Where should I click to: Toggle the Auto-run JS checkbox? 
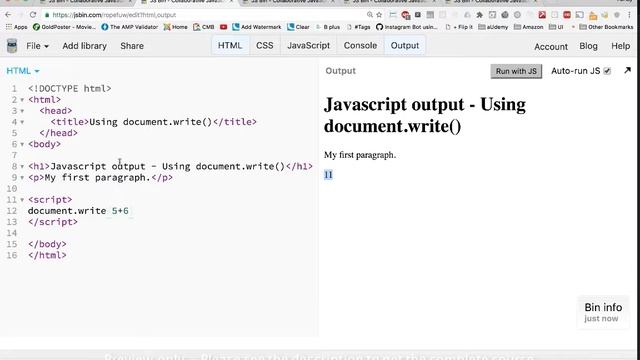point(607,71)
